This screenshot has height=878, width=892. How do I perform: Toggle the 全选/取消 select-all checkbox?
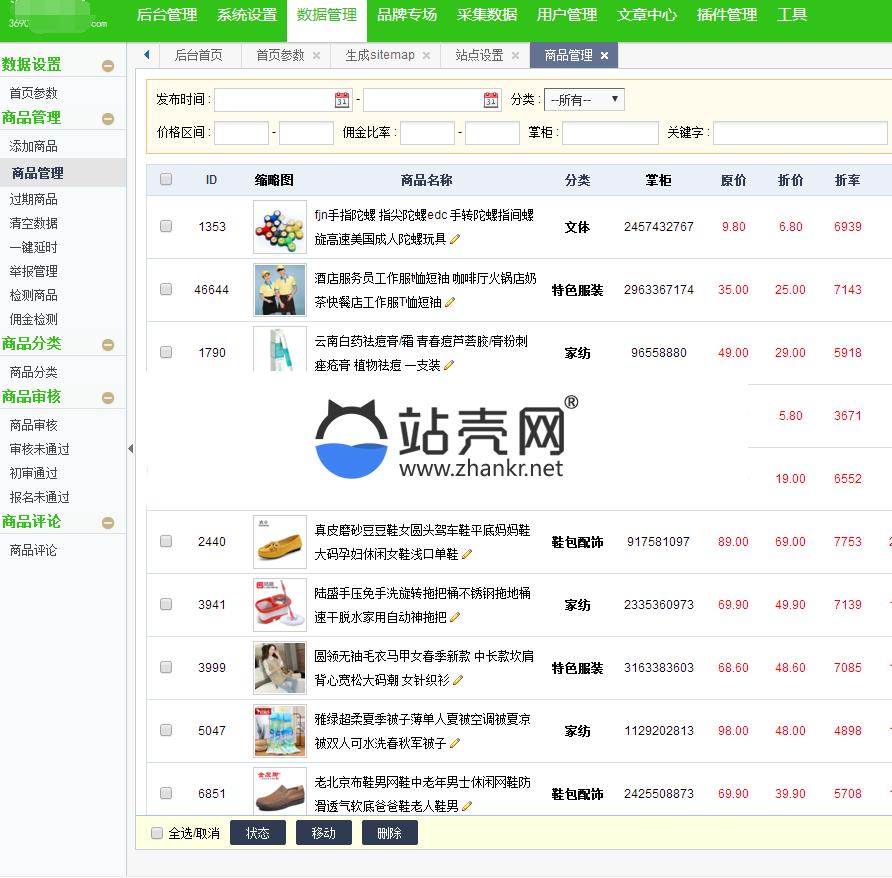(157, 833)
